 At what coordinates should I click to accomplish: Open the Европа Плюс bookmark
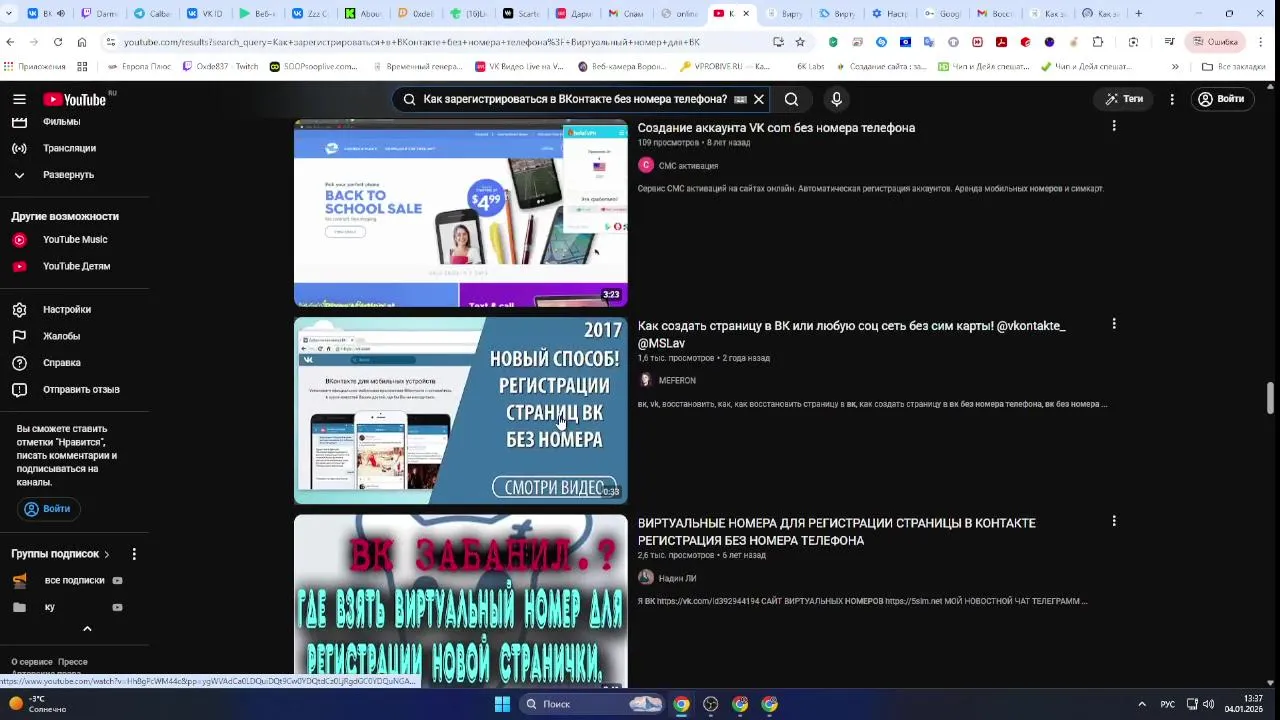coord(138,67)
